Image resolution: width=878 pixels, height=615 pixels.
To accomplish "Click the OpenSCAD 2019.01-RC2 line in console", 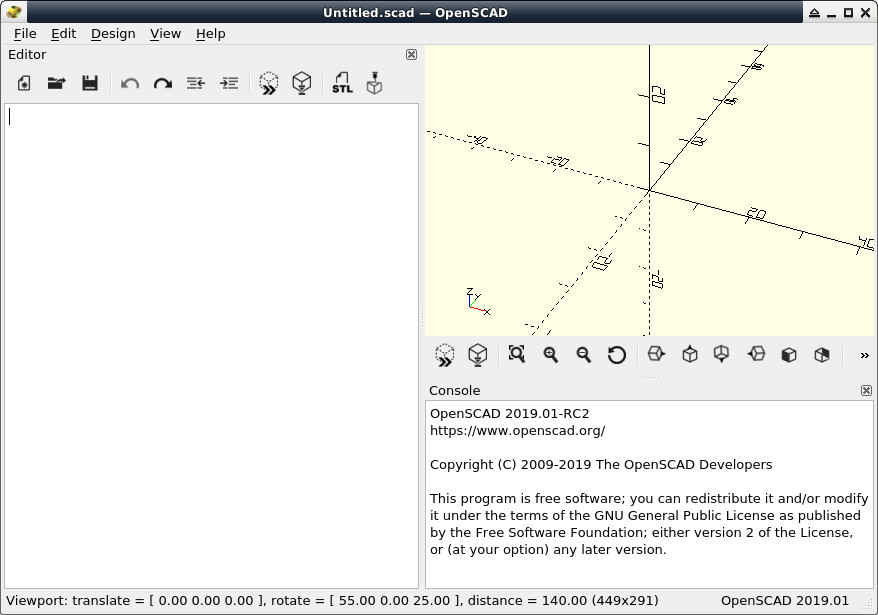I will [x=510, y=414].
